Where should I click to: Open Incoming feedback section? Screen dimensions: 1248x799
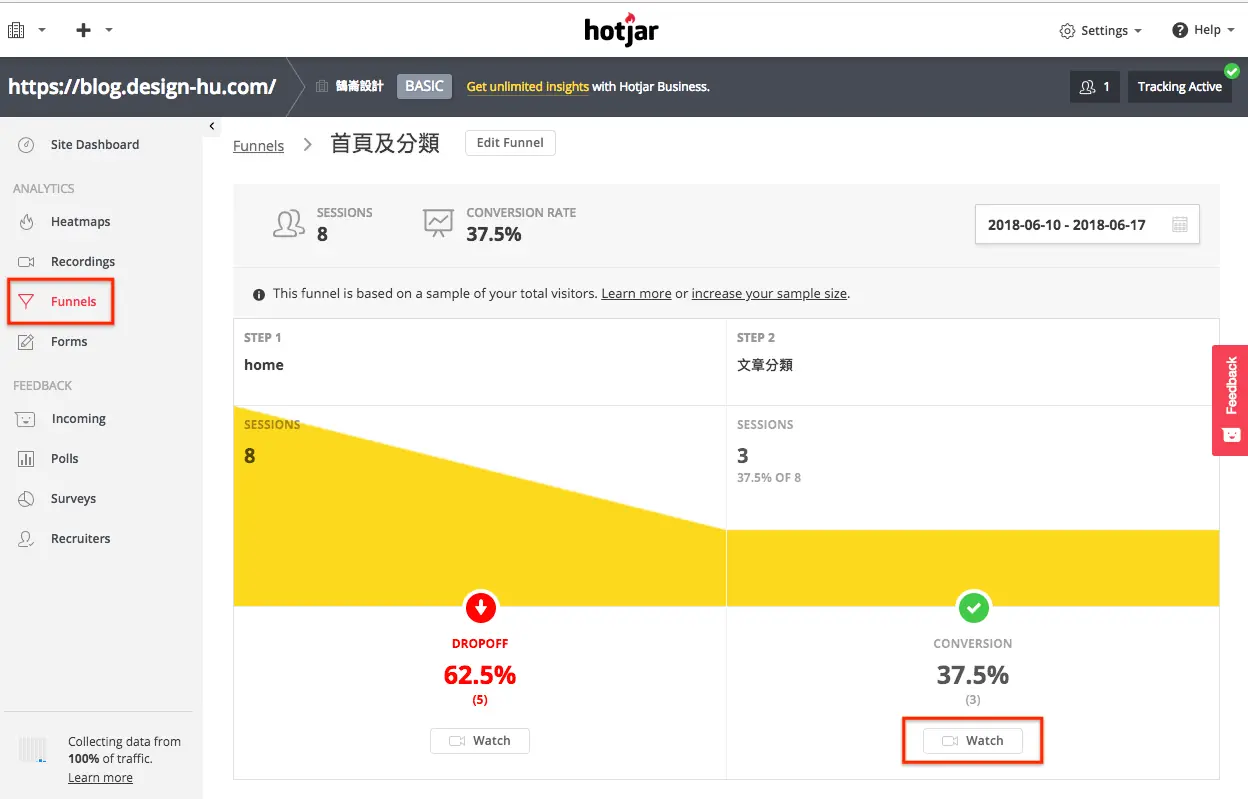[x=78, y=419]
